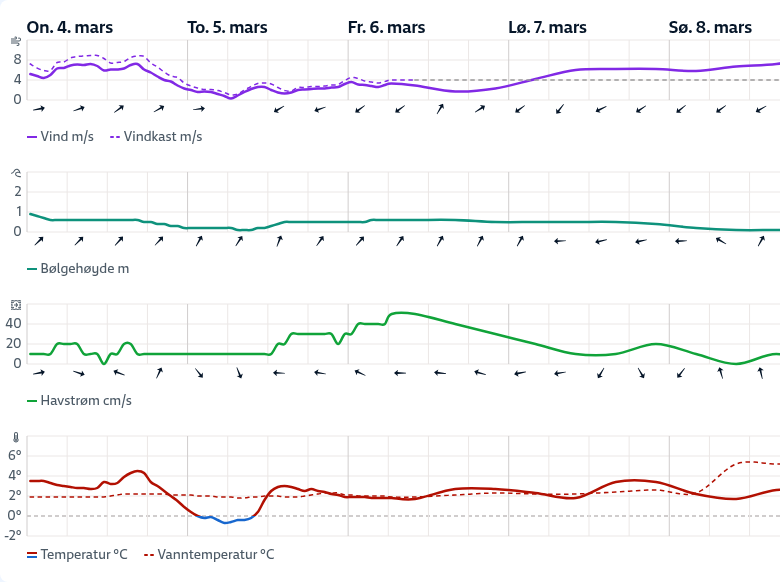Click the red-blue swatch beside 'Temperatur °C'
This screenshot has width=780, height=582.
32,555
